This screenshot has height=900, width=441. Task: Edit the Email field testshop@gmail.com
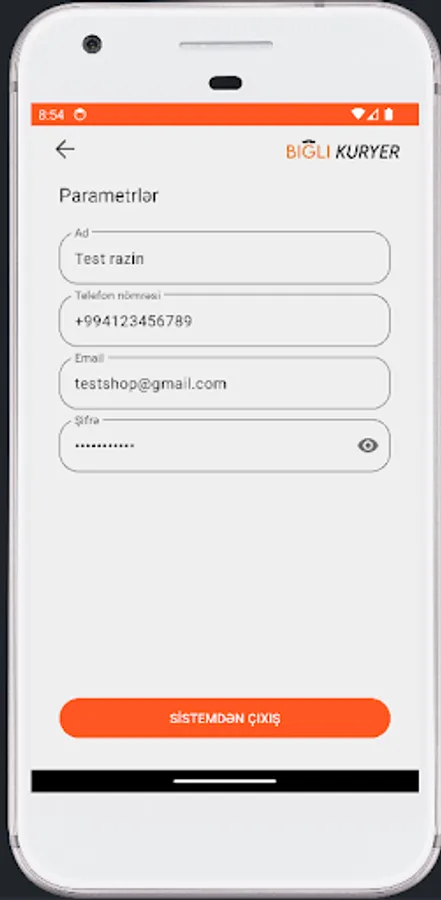coord(225,383)
